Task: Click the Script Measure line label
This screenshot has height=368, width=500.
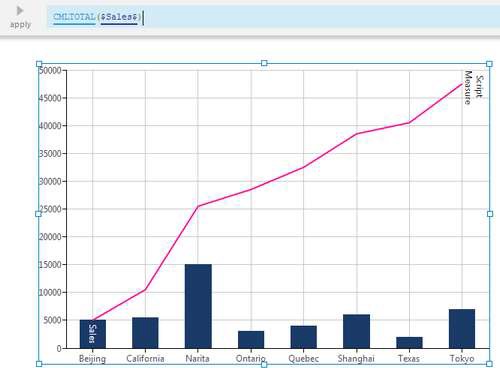Action: click(473, 87)
